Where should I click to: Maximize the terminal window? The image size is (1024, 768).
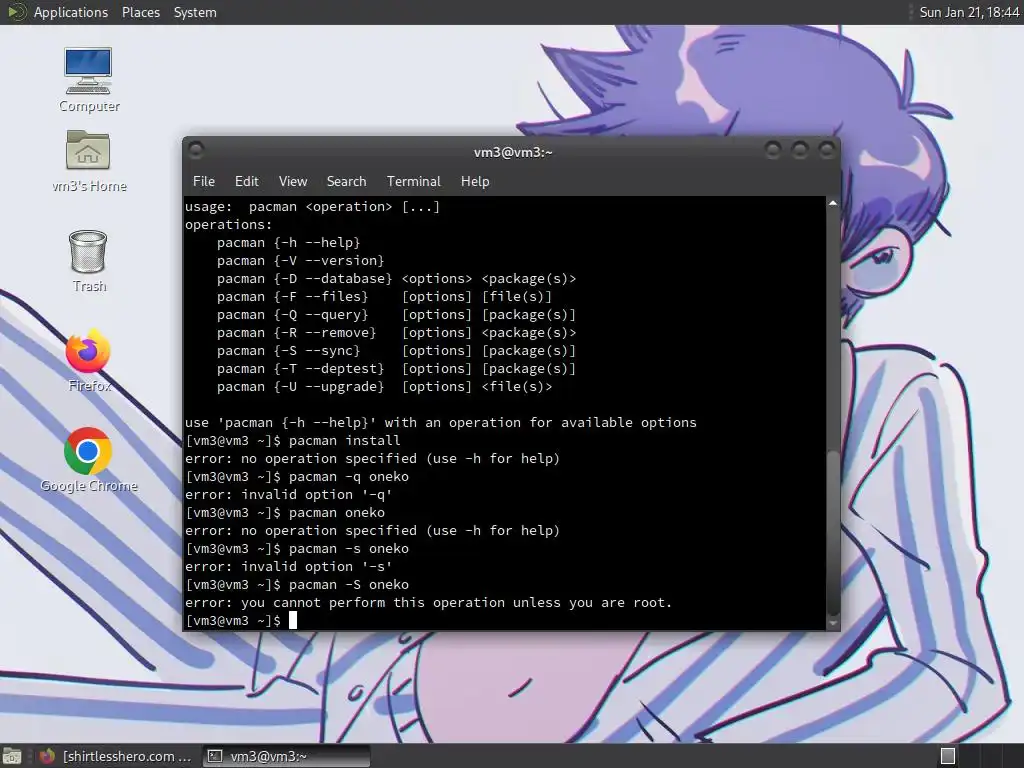point(800,151)
